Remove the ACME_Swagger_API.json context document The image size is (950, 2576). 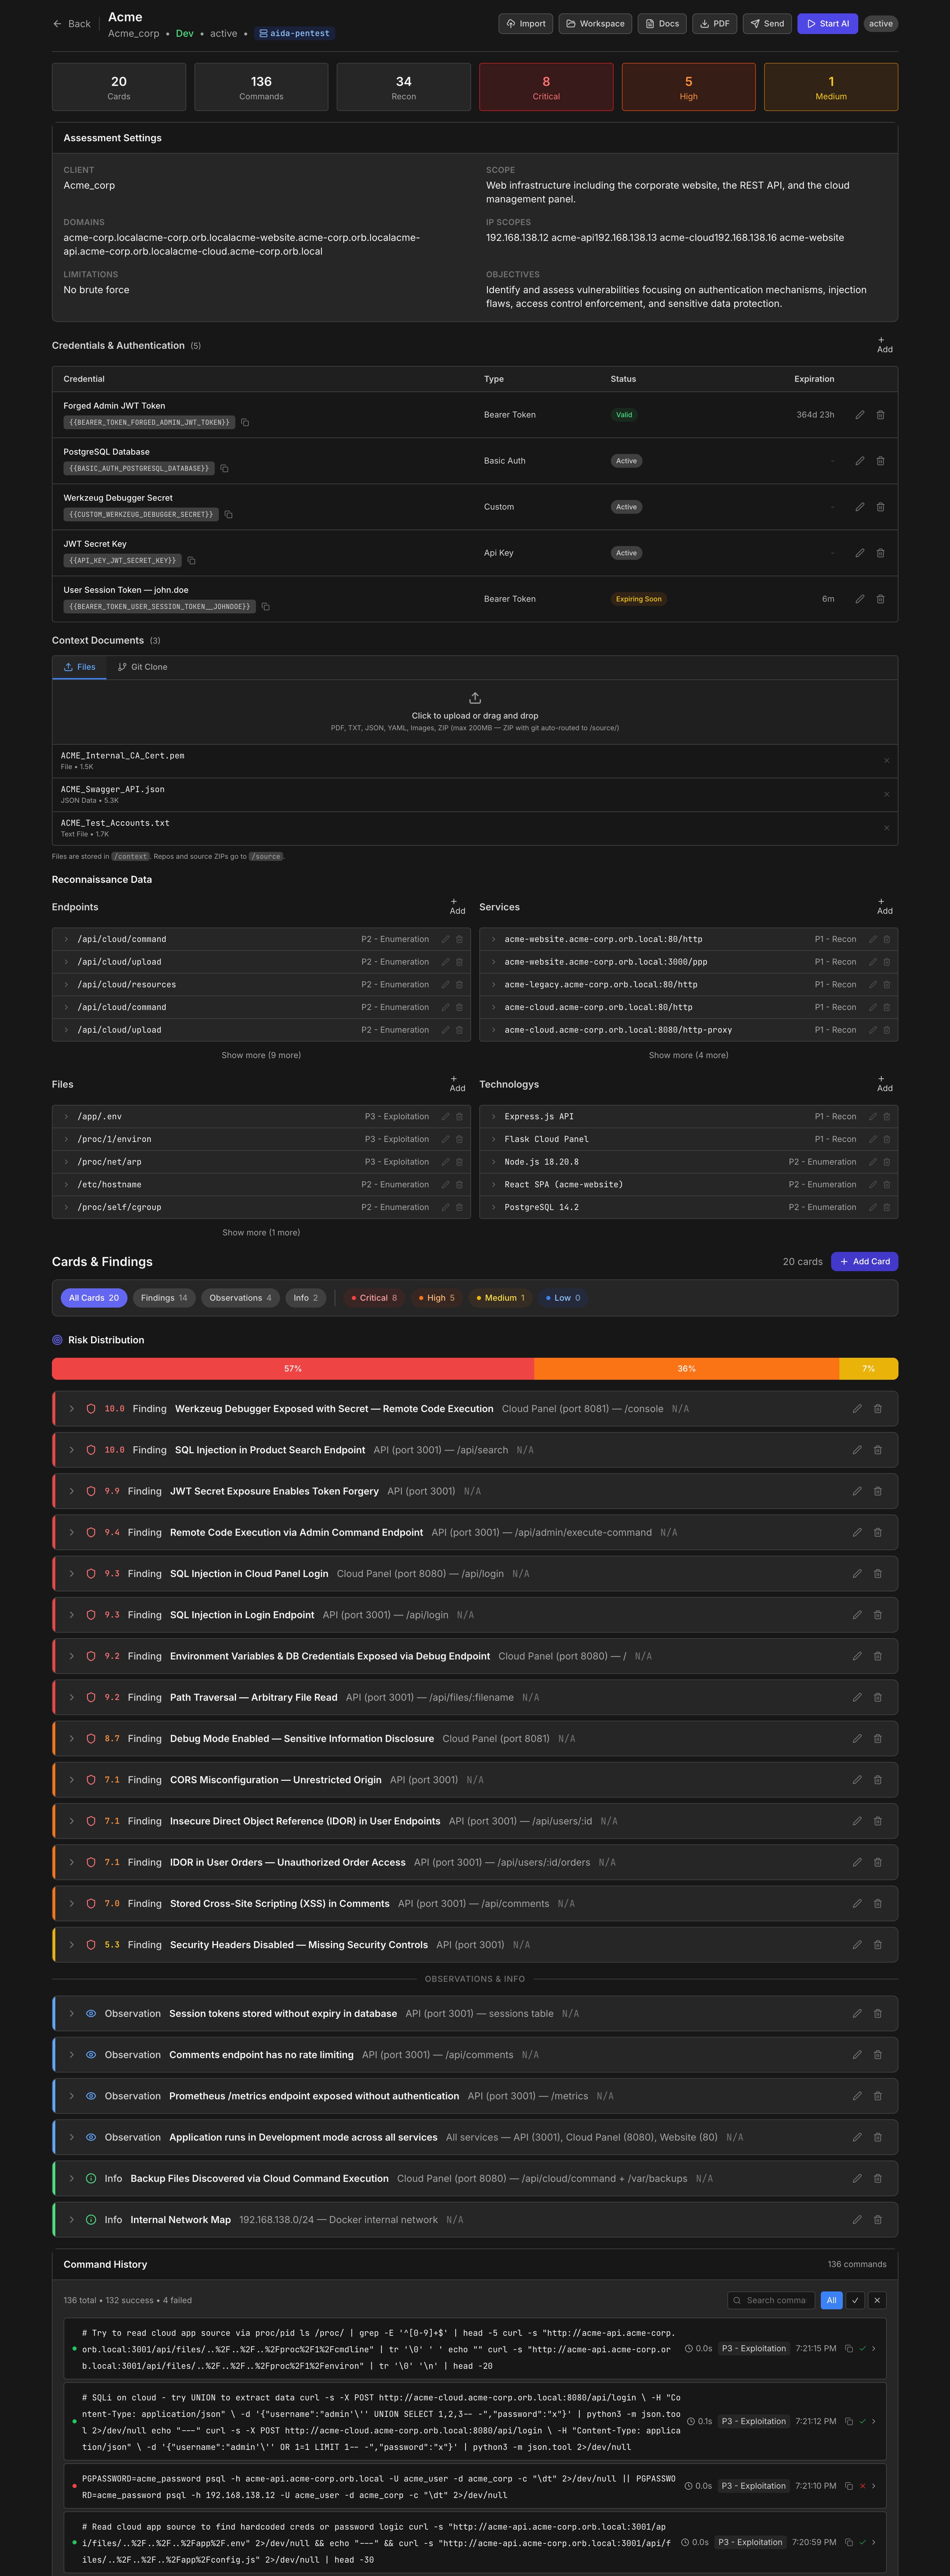[x=886, y=794]
